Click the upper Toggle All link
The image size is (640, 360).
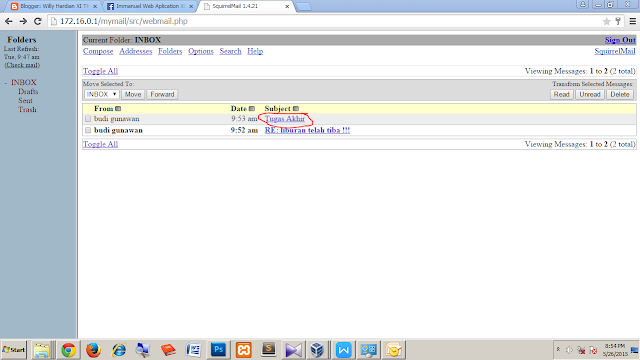click(x=100, y=71)
